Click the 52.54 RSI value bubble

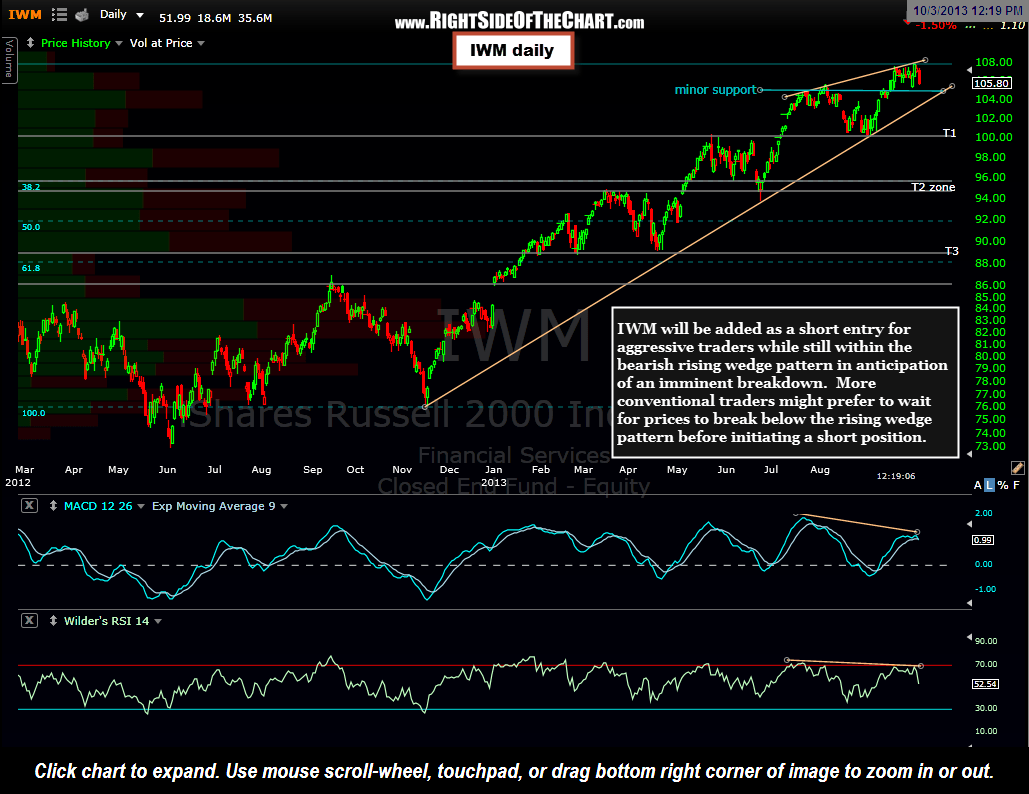point(985,684)
